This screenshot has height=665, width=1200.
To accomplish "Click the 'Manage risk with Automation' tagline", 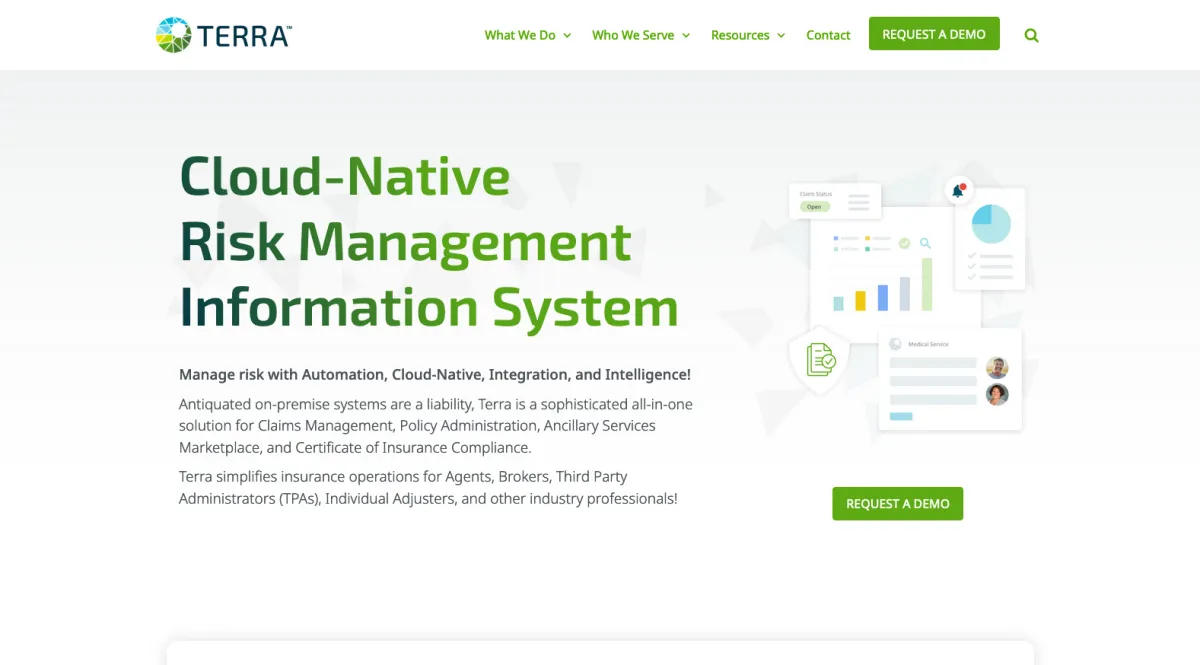I will tap(435, 374).
